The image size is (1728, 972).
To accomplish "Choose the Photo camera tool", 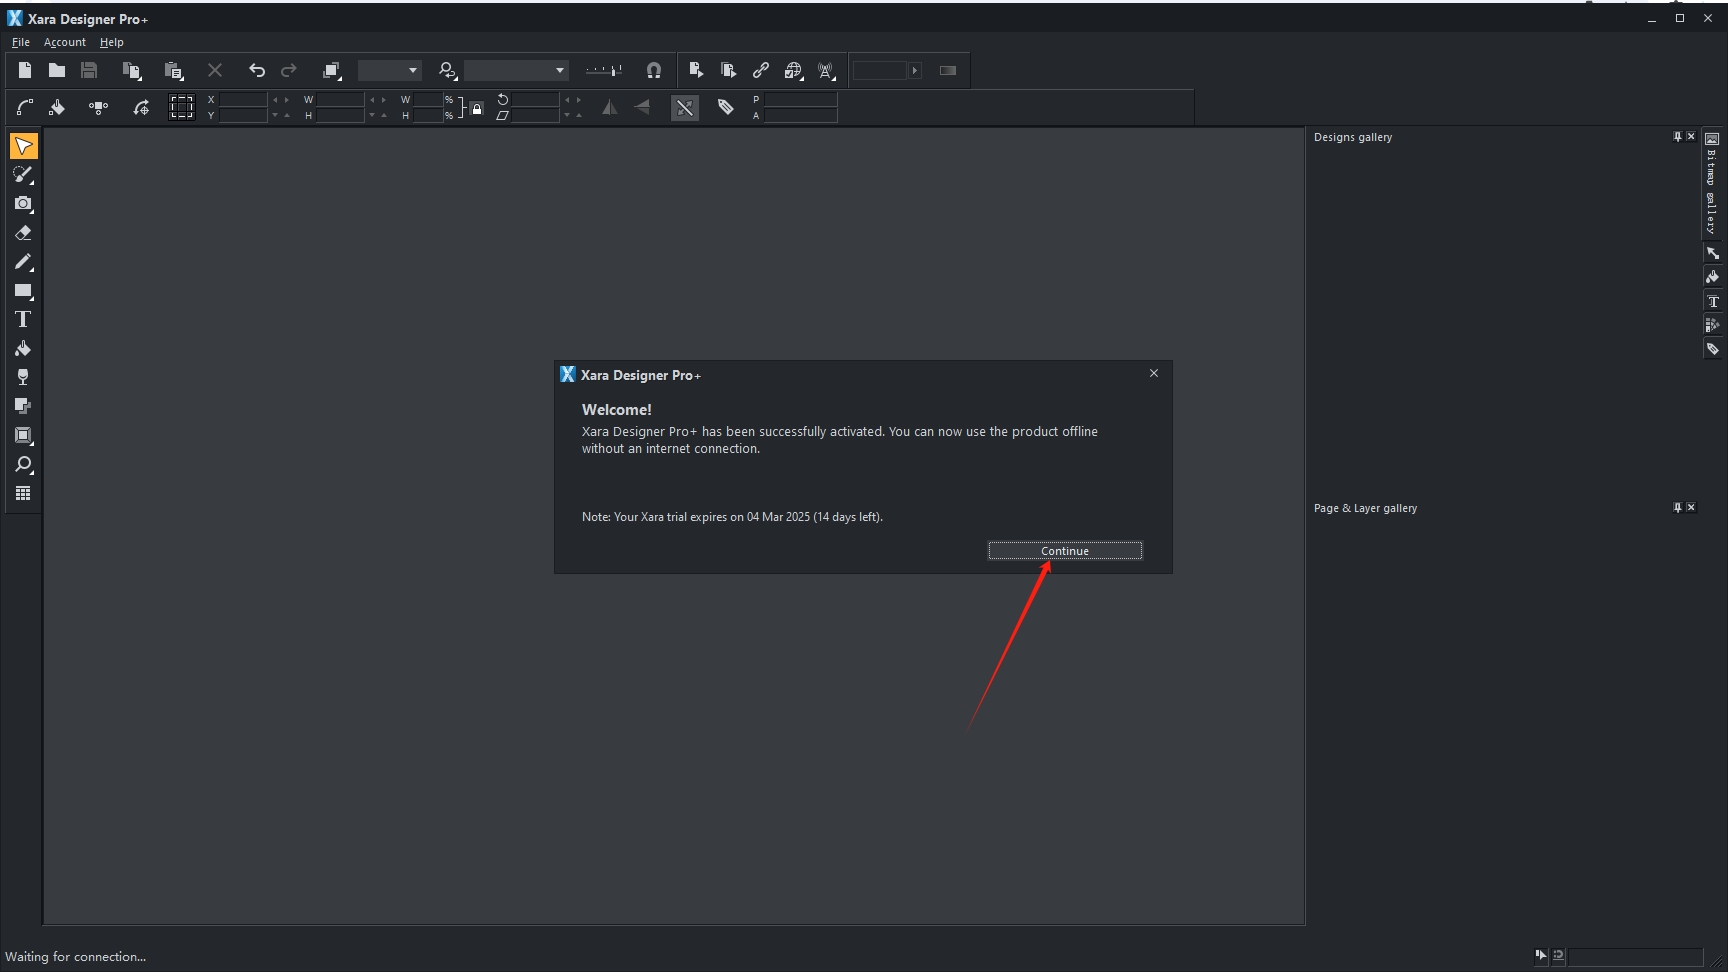I will click(x=23, y=204).
